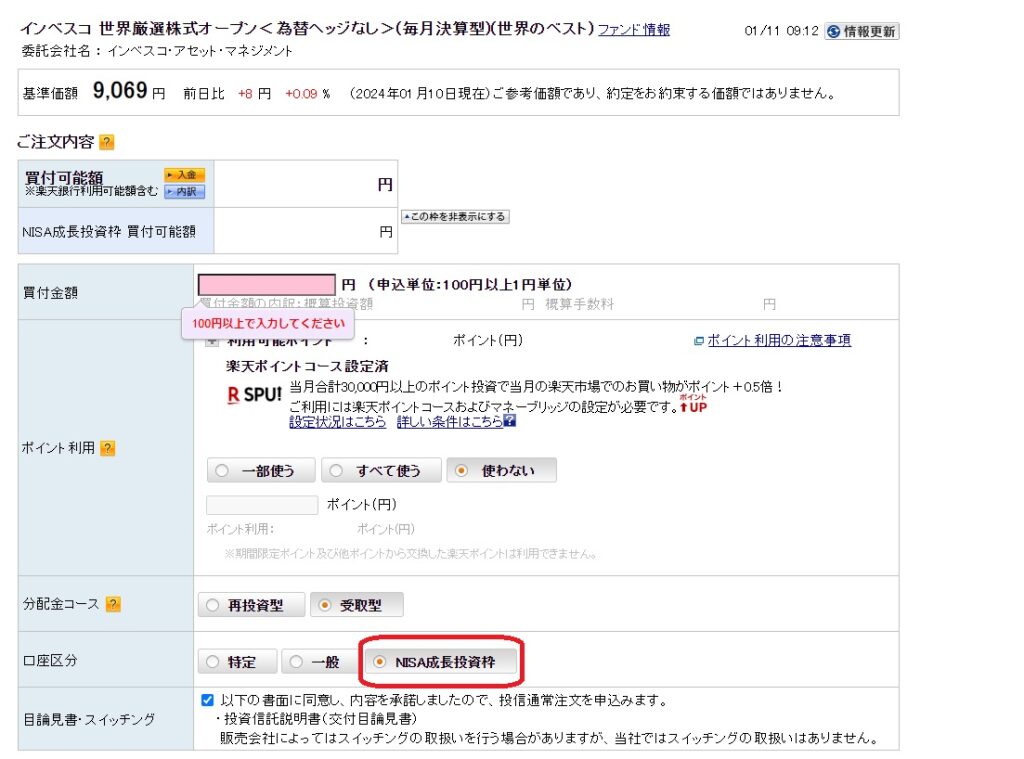Click the 楽天ポイントコース設定済 text
1024x759 pixels.
tap(307, 366)
